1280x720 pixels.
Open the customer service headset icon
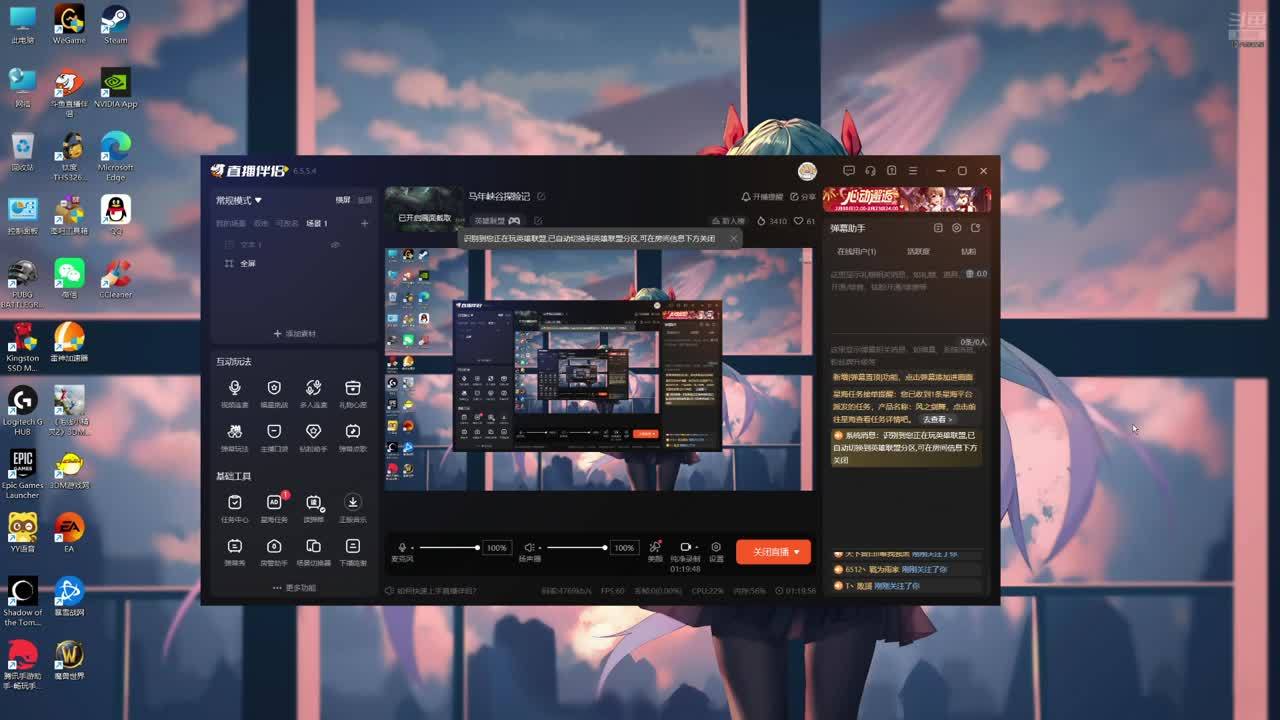point(870,171)
